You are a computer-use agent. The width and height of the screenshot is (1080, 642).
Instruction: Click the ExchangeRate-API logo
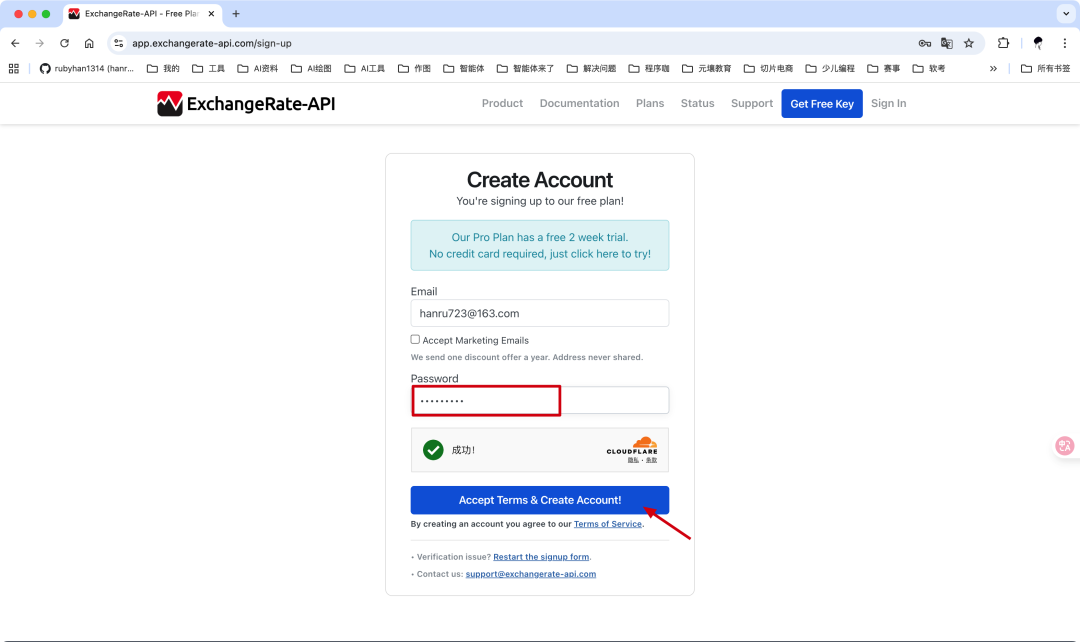246,103
